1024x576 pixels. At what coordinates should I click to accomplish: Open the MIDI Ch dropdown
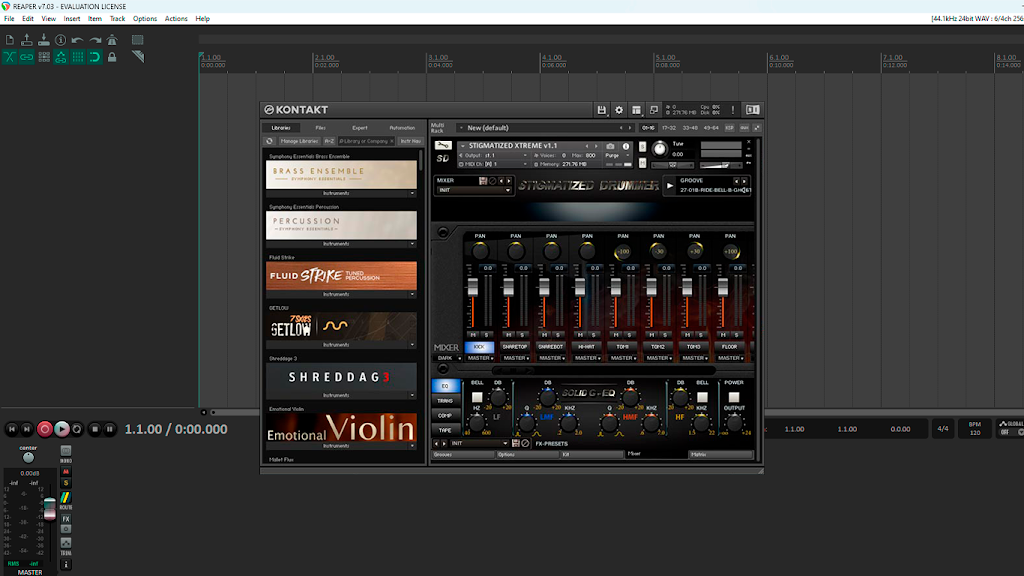(x=494, y=164)
